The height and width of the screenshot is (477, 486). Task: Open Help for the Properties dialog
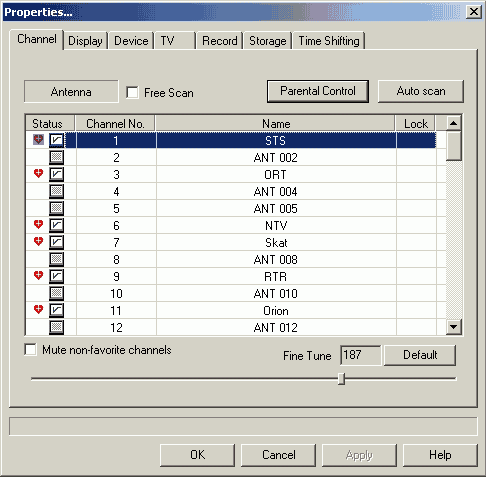click(440, 455)
